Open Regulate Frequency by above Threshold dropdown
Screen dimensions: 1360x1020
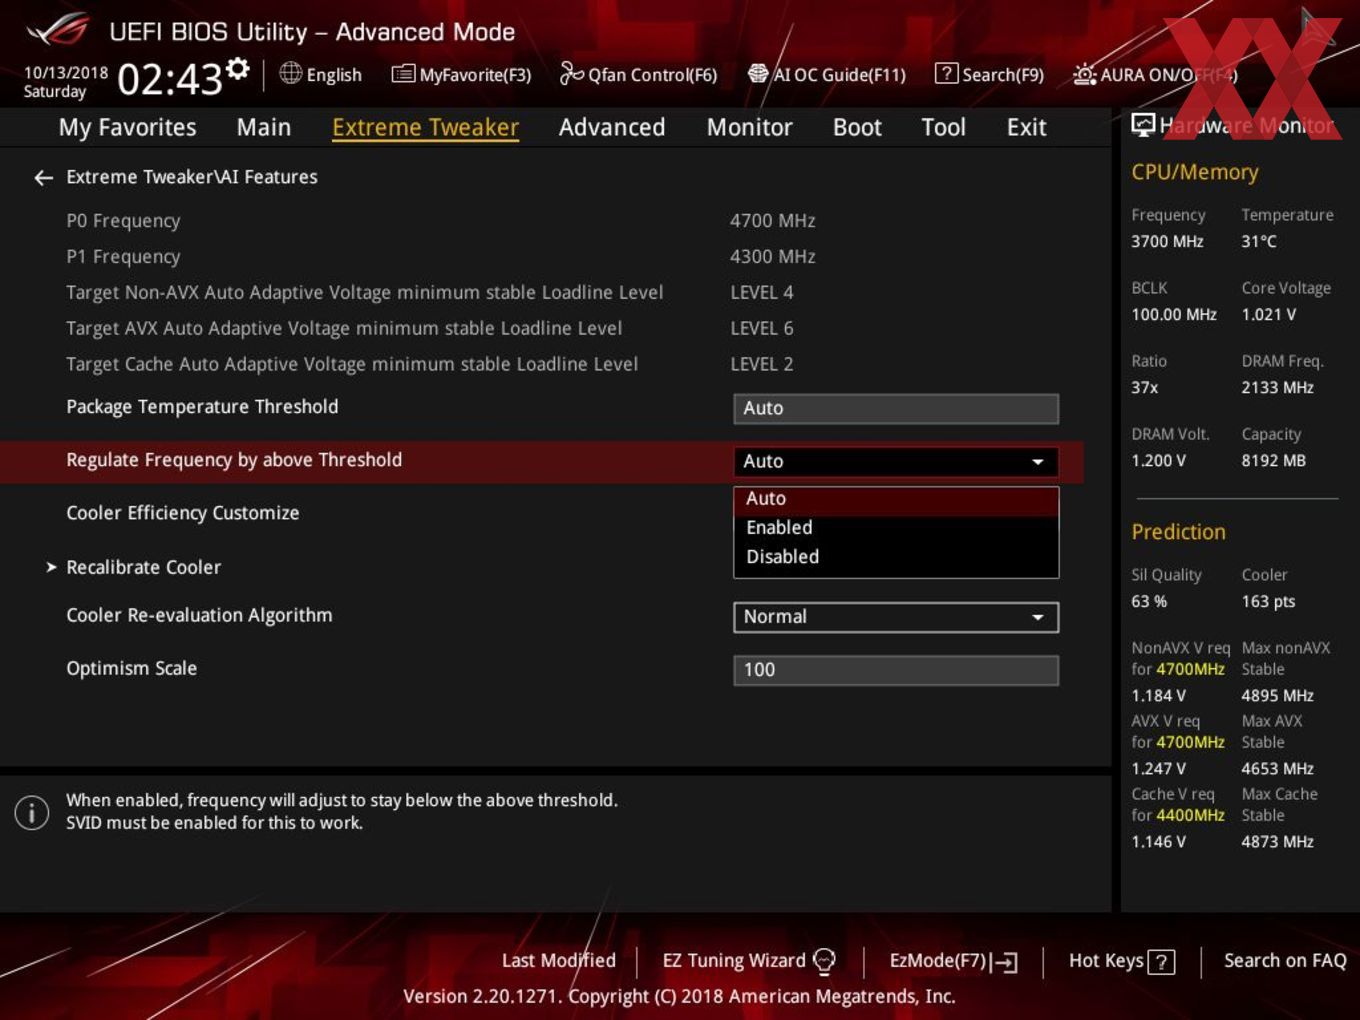coord(896,461)
